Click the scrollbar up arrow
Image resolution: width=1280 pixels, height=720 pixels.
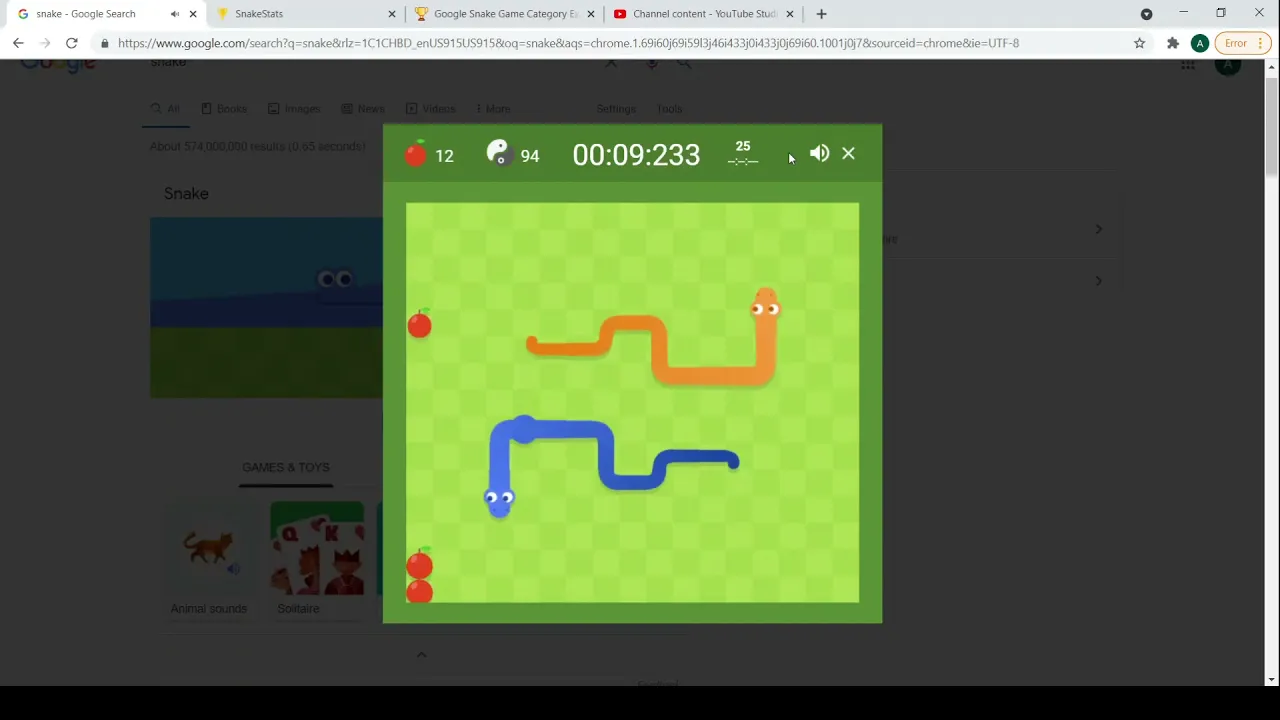point(1272,67)
